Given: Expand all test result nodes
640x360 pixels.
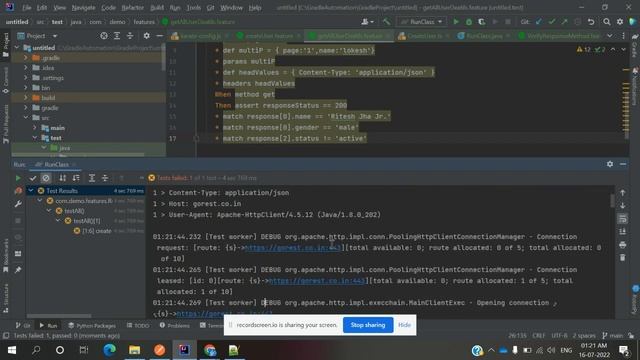Looking at the screenshot, I should [92, 178].
